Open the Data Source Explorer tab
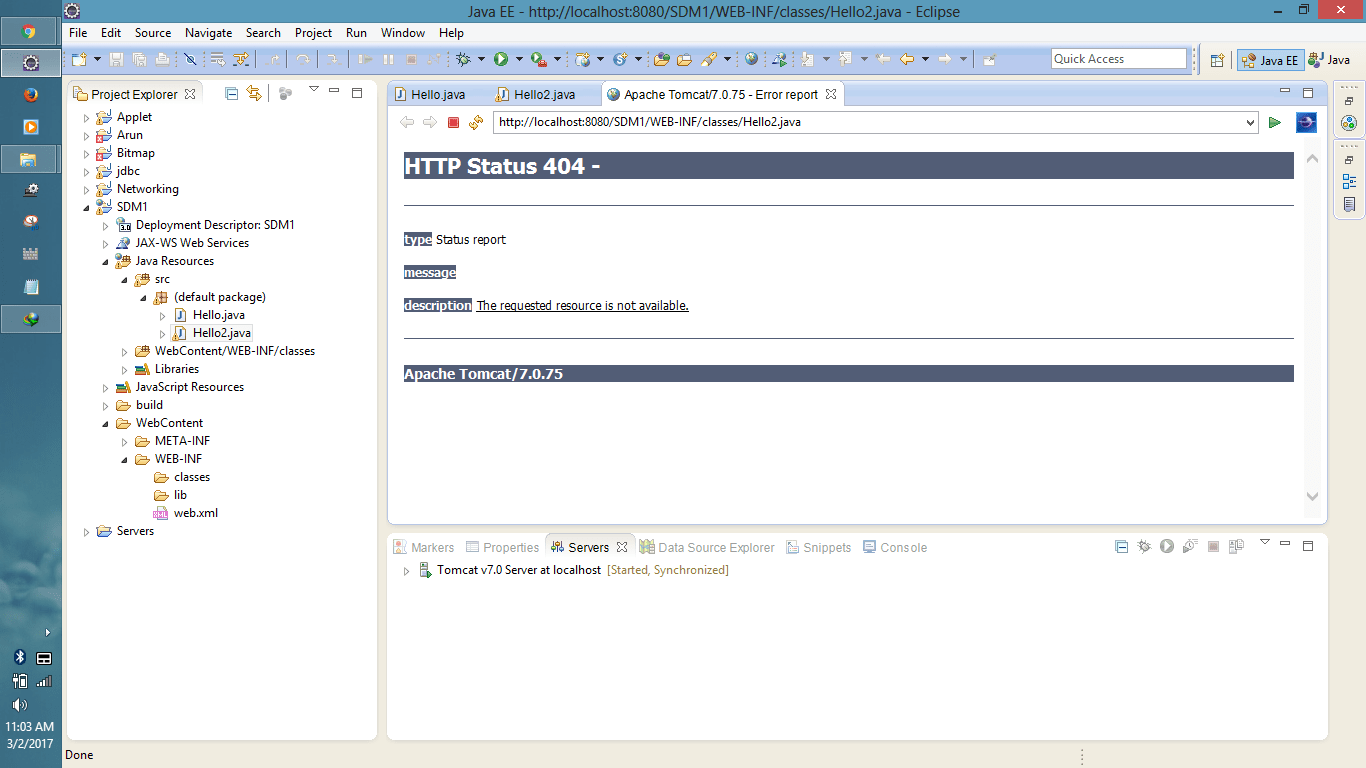 [708, 547]
